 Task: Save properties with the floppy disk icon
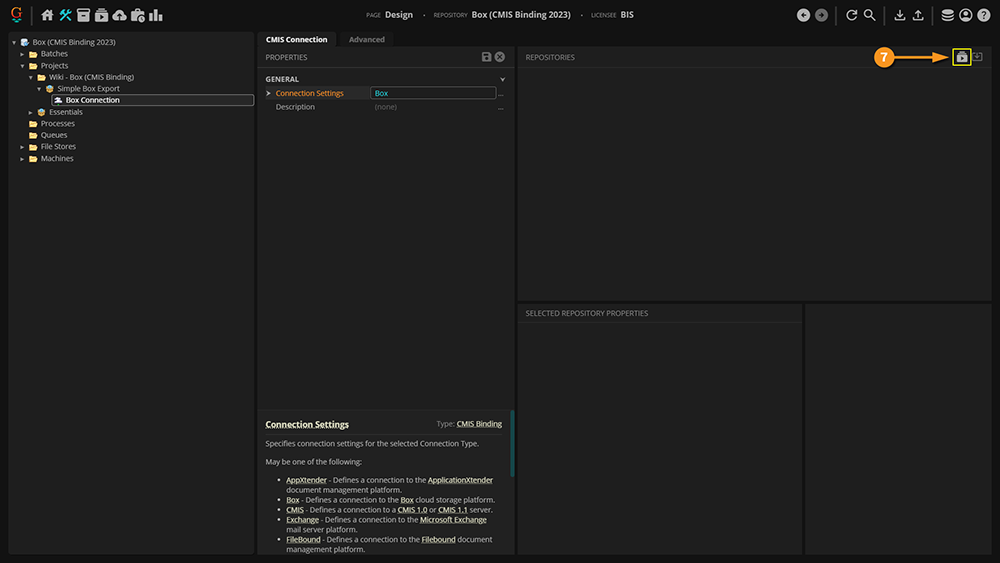[x=486, y=57]
